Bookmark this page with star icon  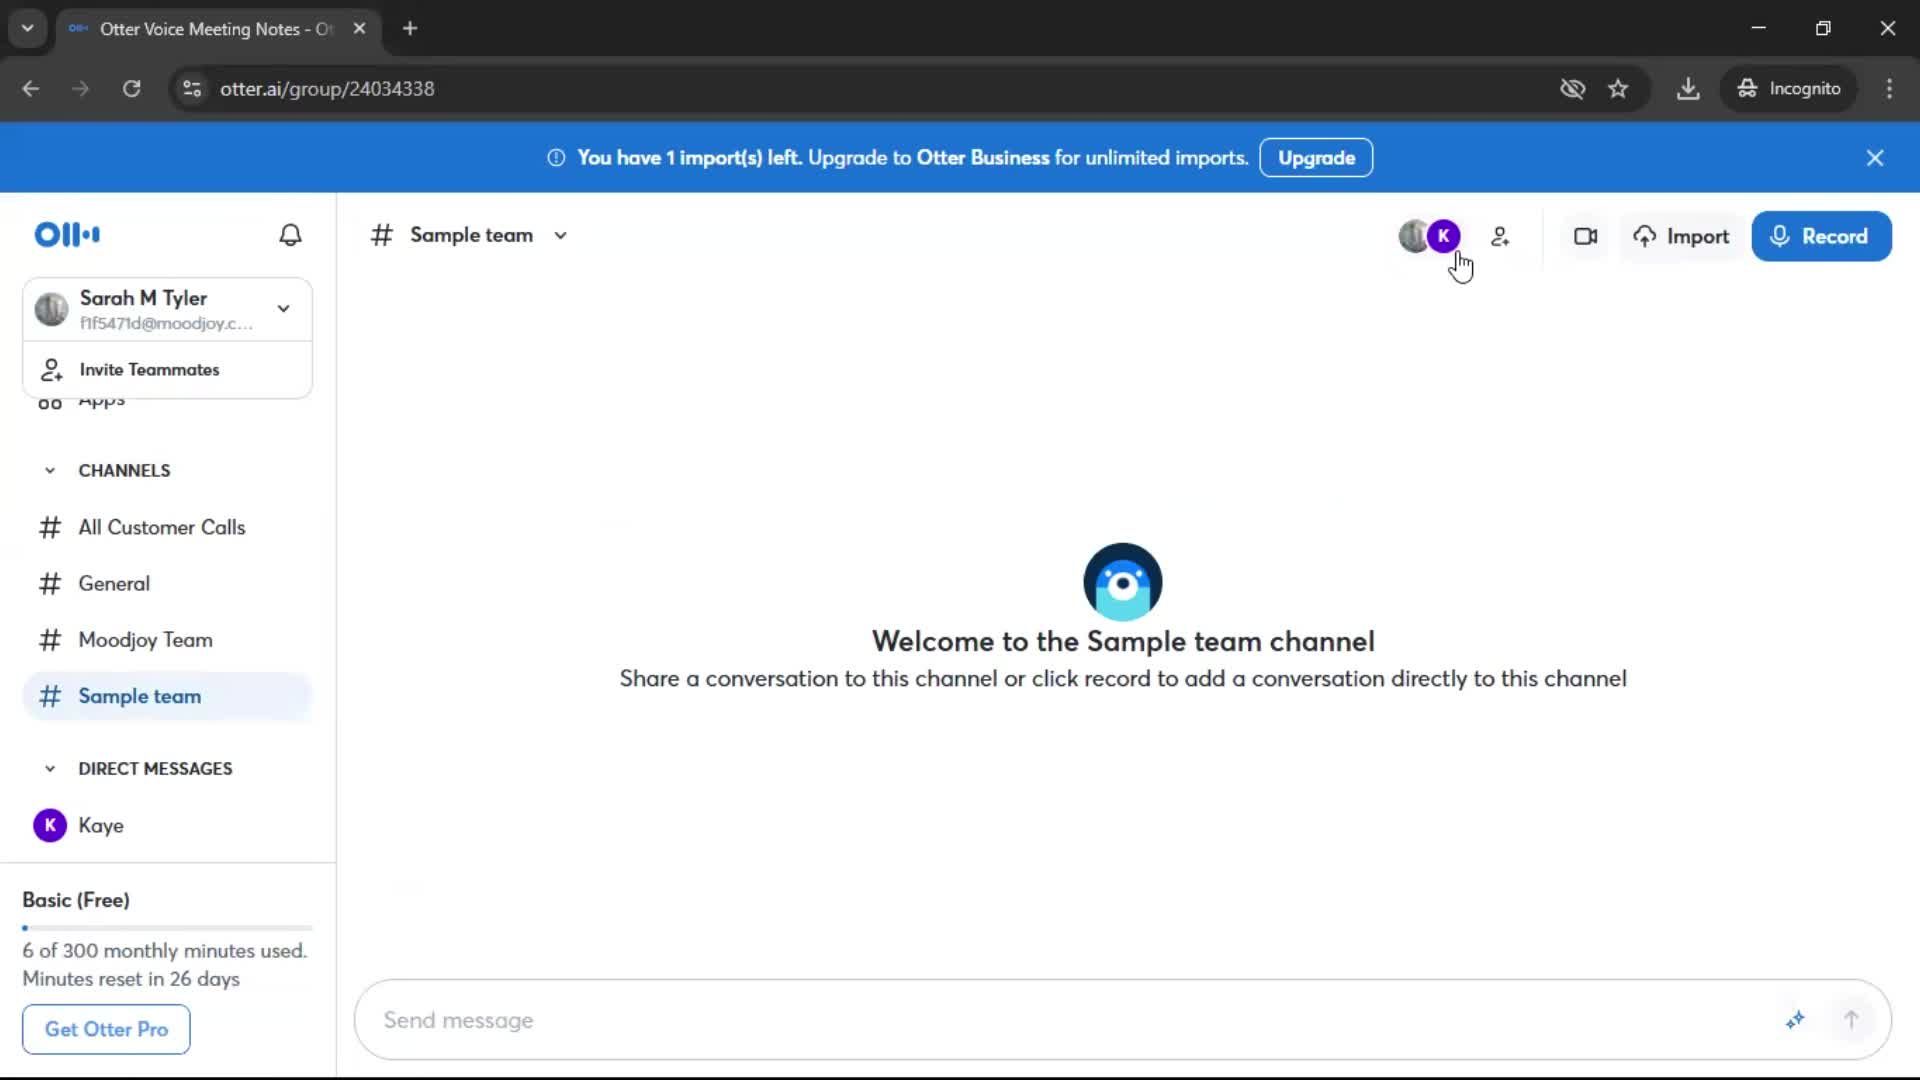tap(1618, 89)
